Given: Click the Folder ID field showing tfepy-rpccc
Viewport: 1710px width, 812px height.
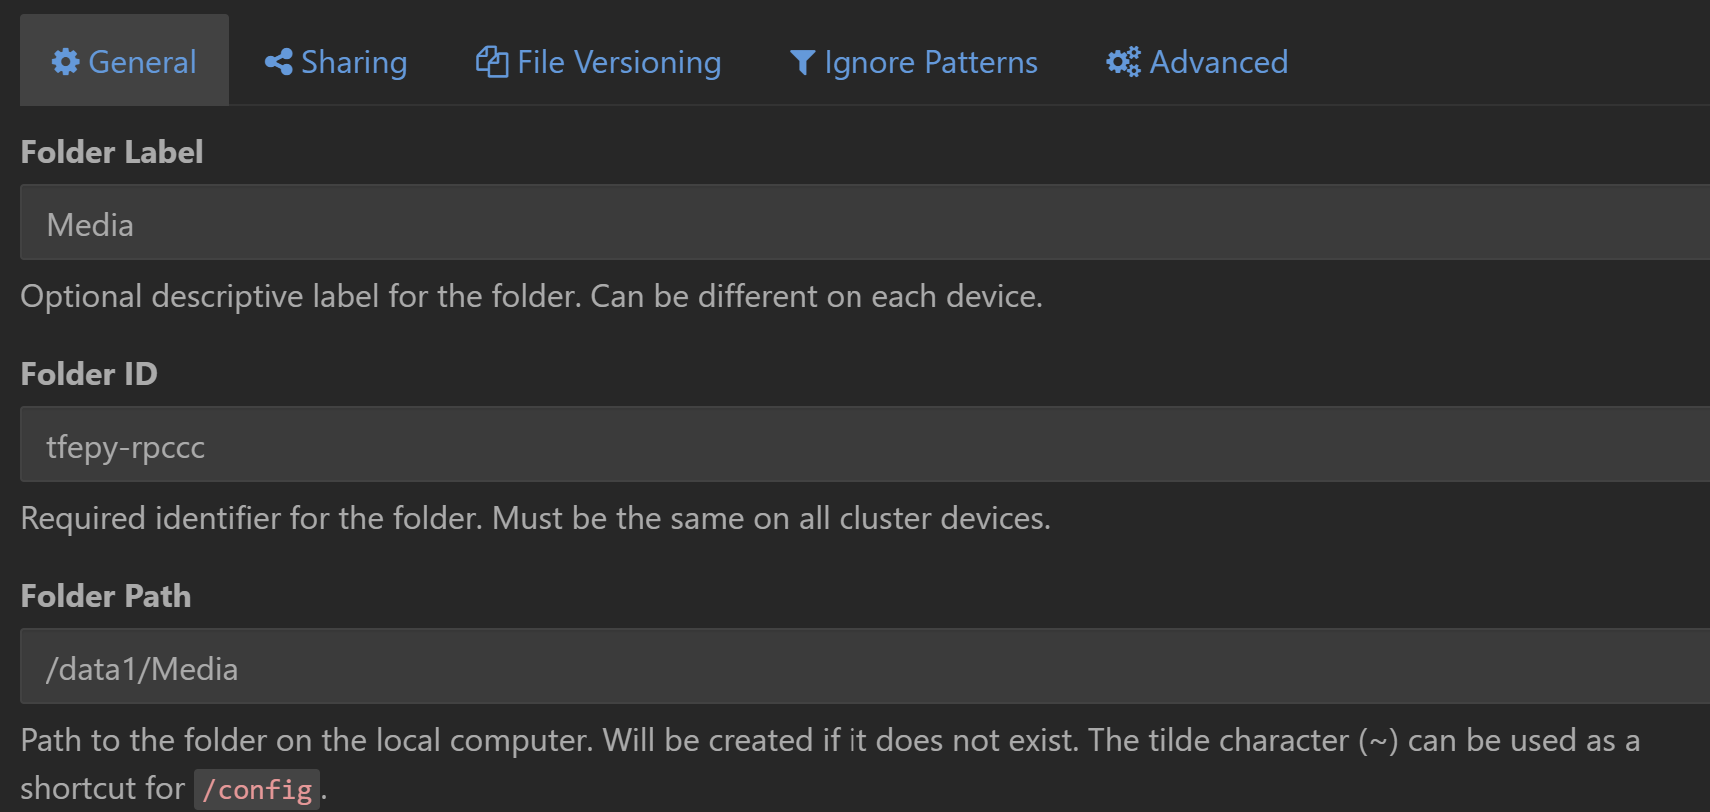Looking at the screenshot, I should pyautogui.click(x=865, y=444).
